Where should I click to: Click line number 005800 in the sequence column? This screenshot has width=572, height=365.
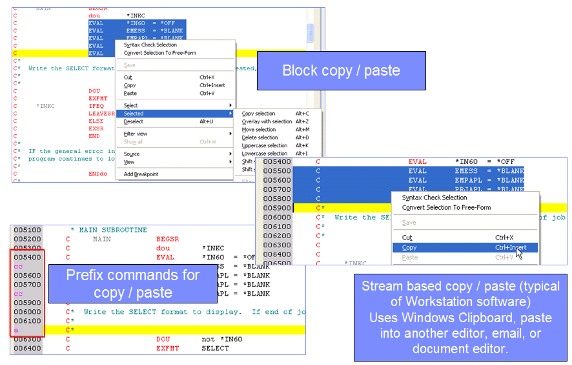[x=277, y=198]
